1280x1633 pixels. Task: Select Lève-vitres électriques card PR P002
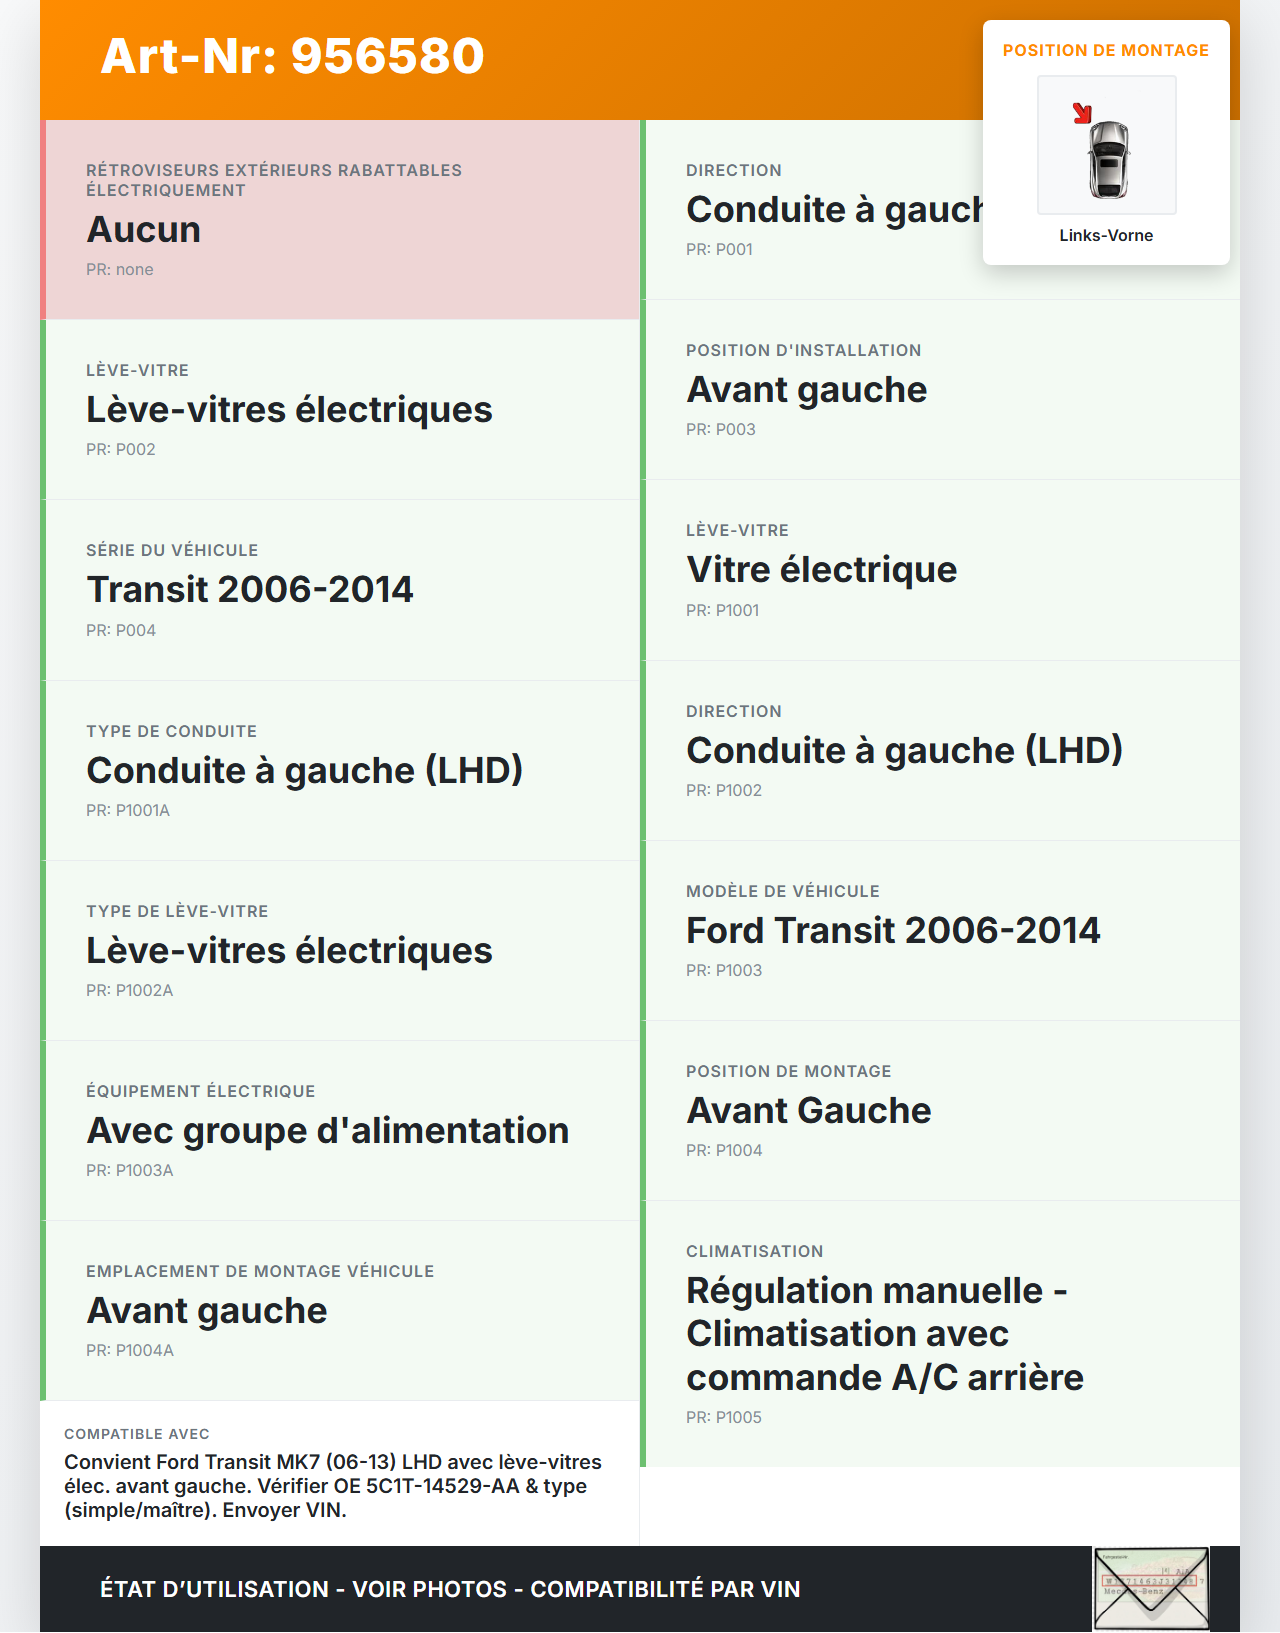pos(340,410)
